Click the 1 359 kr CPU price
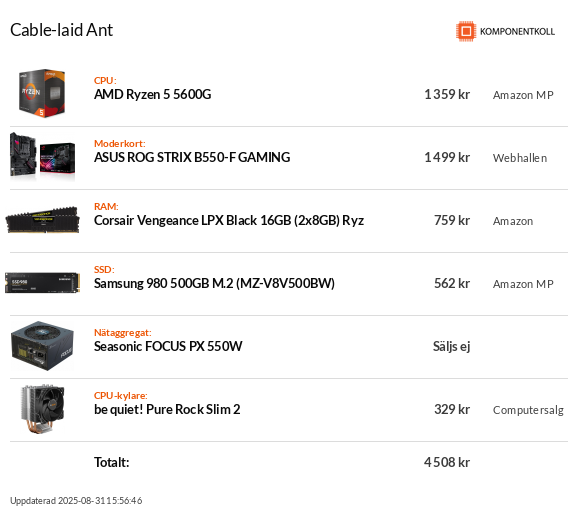 coord(447,95)
